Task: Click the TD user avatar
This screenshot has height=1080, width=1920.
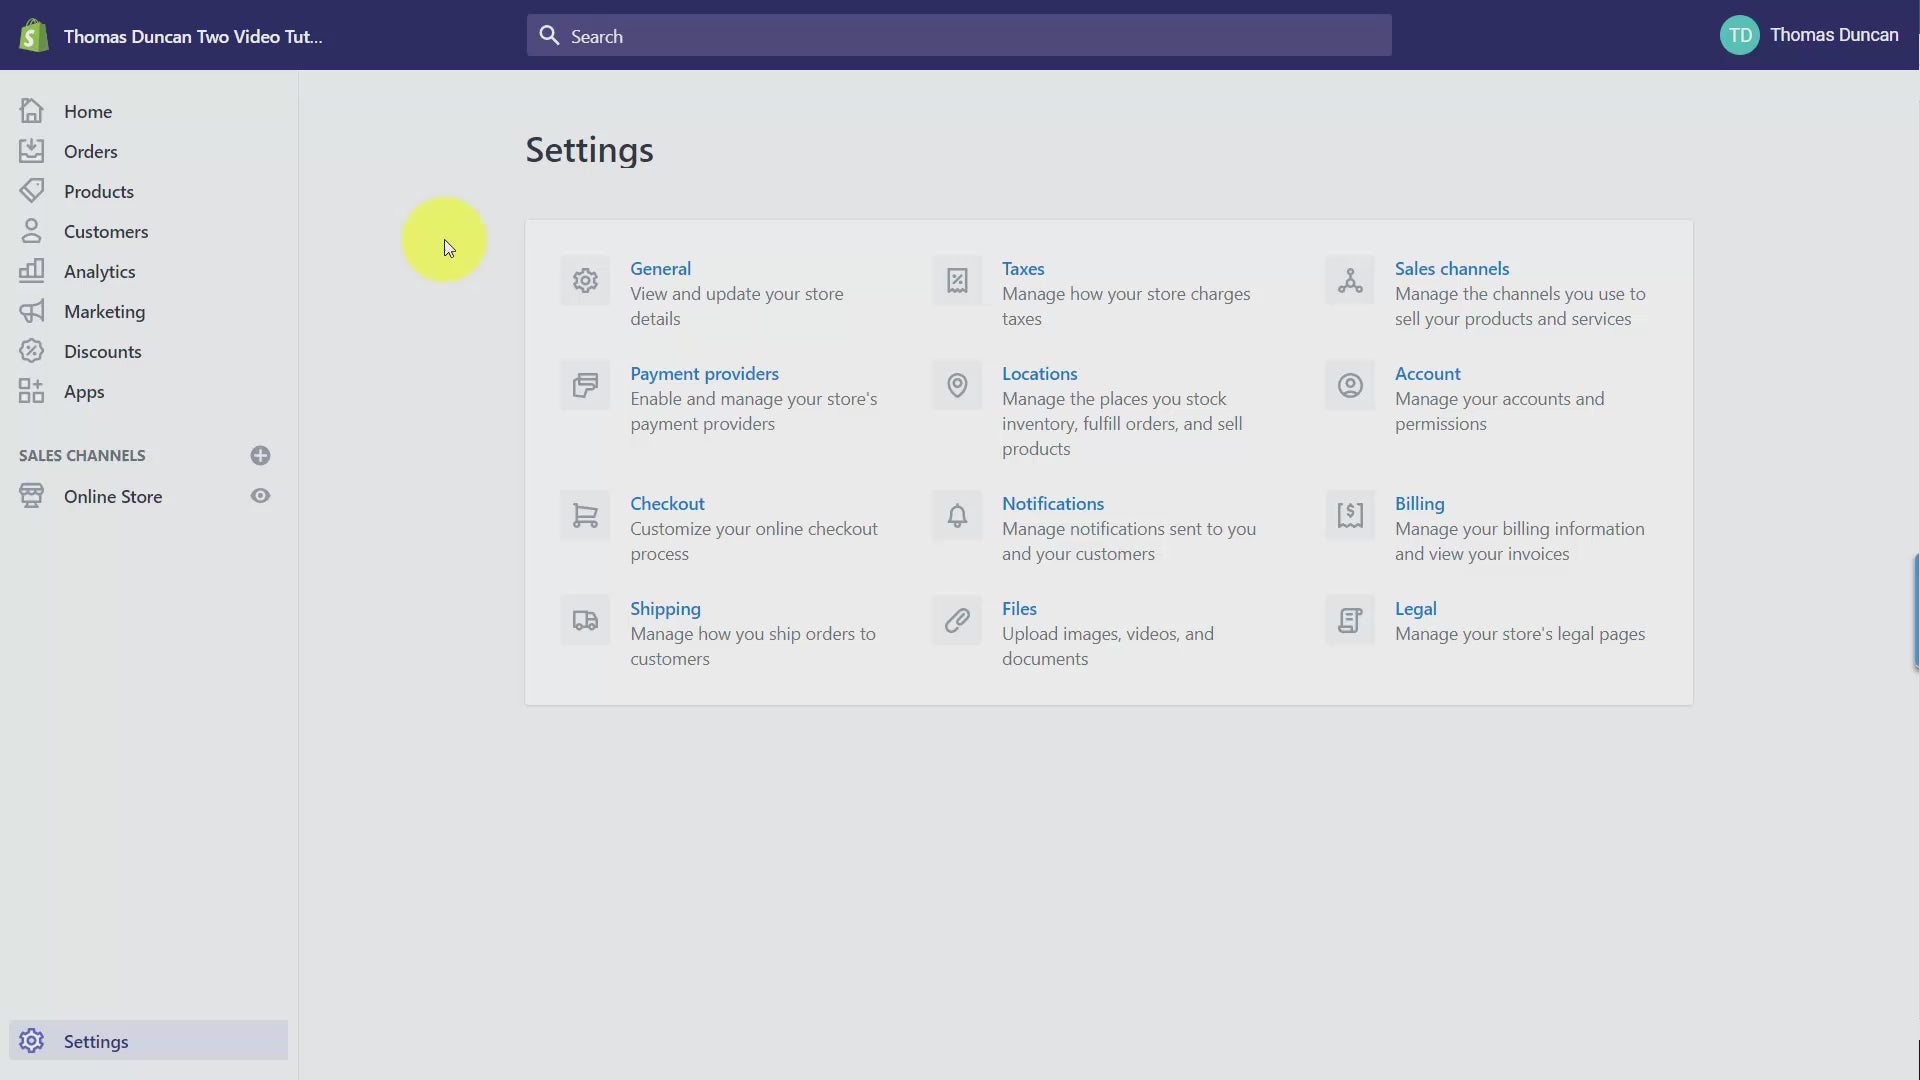Action: tap(1739, 35)
